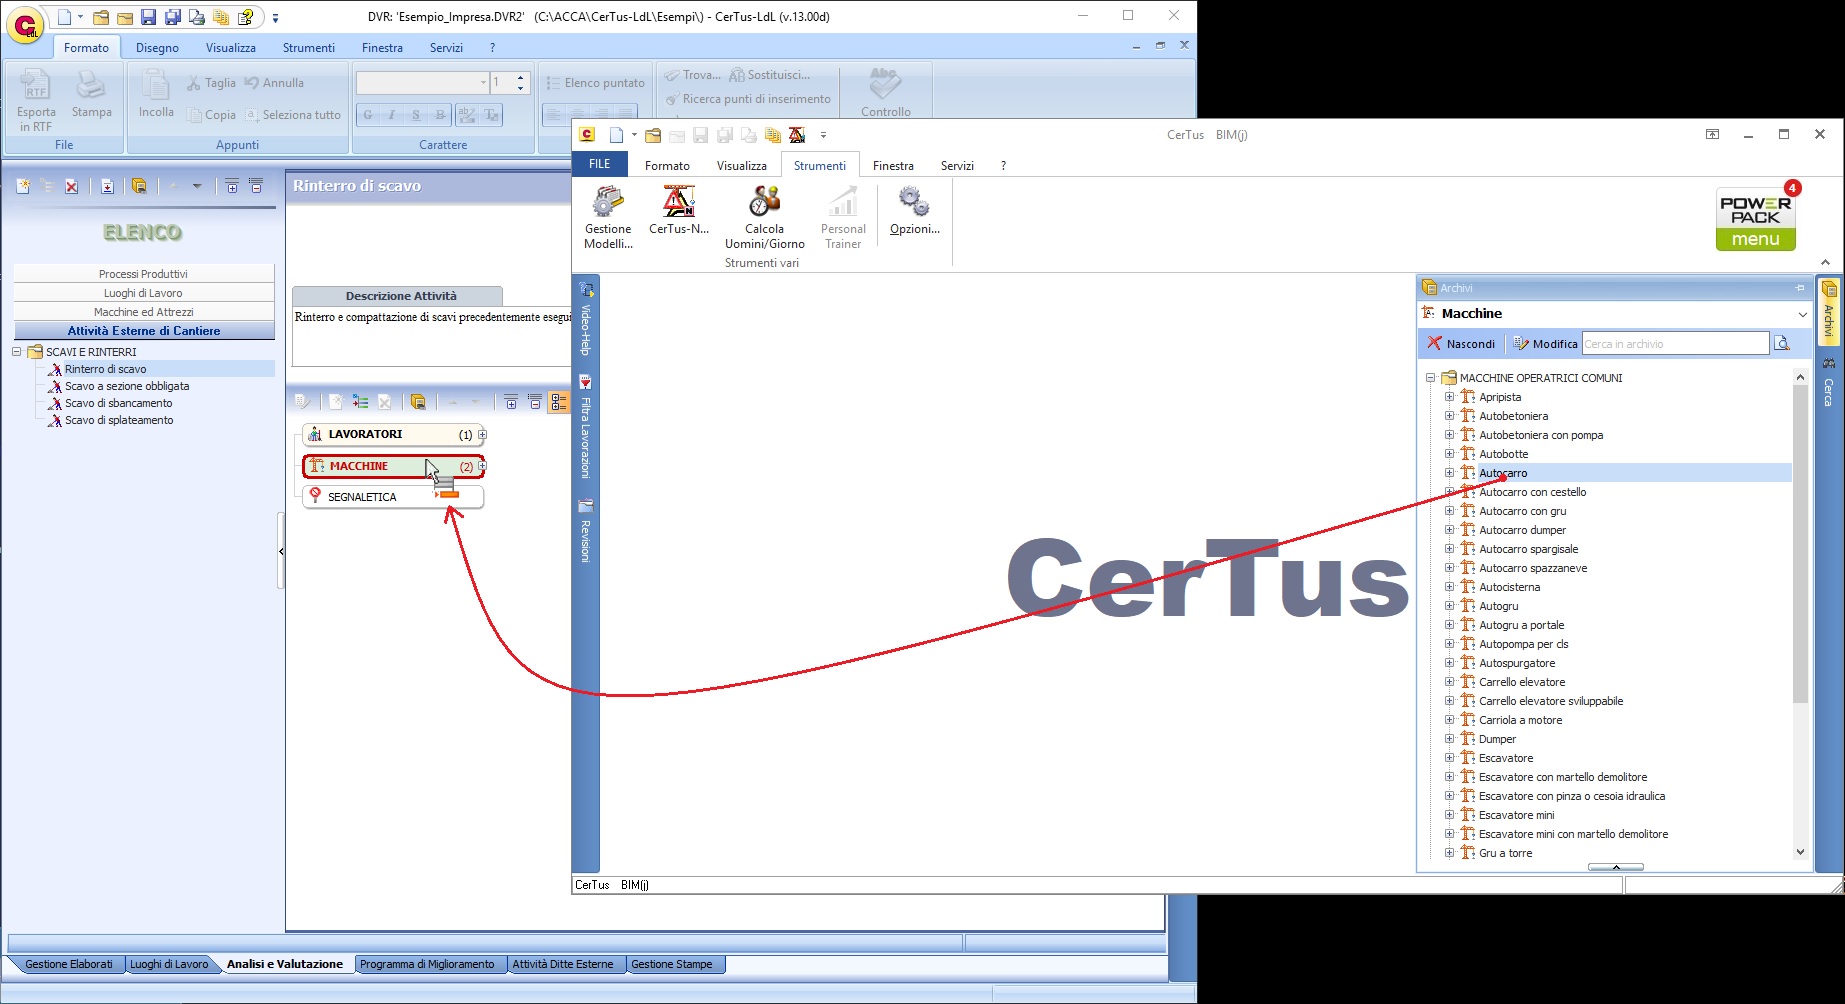1845x1004 pixels.
Task: Select Carrello elevatore in archive
Action: point(1522,682)
